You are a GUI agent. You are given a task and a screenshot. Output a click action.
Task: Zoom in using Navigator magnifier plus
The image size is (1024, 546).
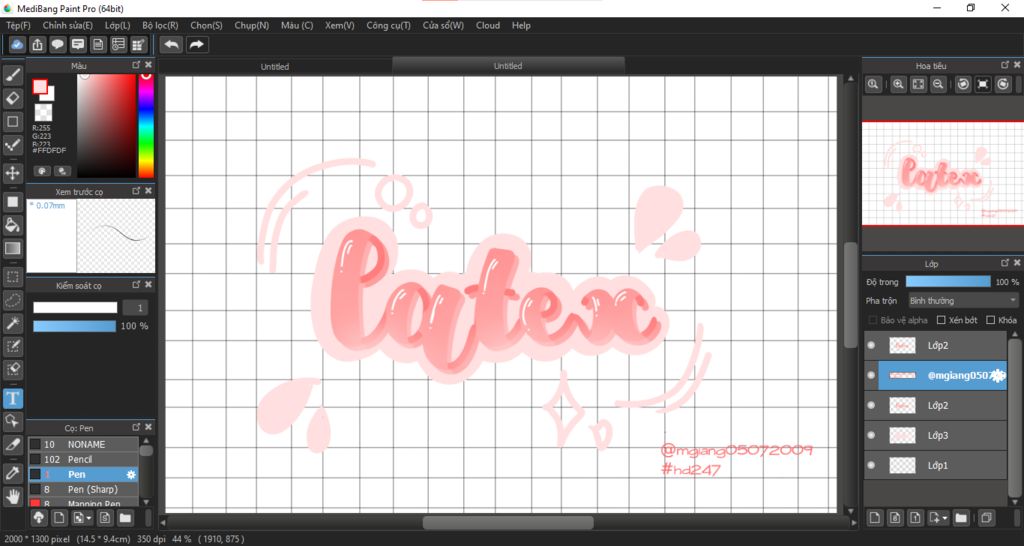coord(898,84)
